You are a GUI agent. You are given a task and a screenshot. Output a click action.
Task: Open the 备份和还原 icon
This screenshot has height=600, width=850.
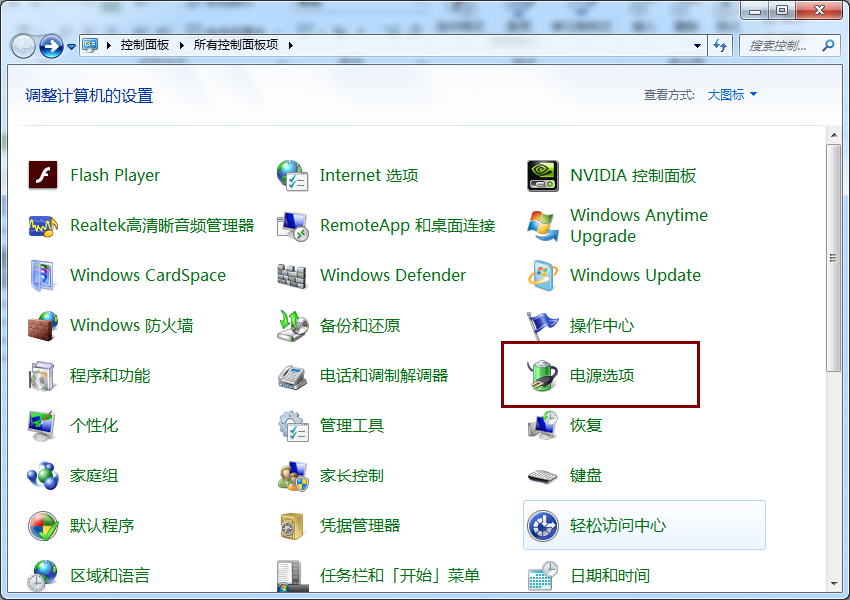point(293,326)
